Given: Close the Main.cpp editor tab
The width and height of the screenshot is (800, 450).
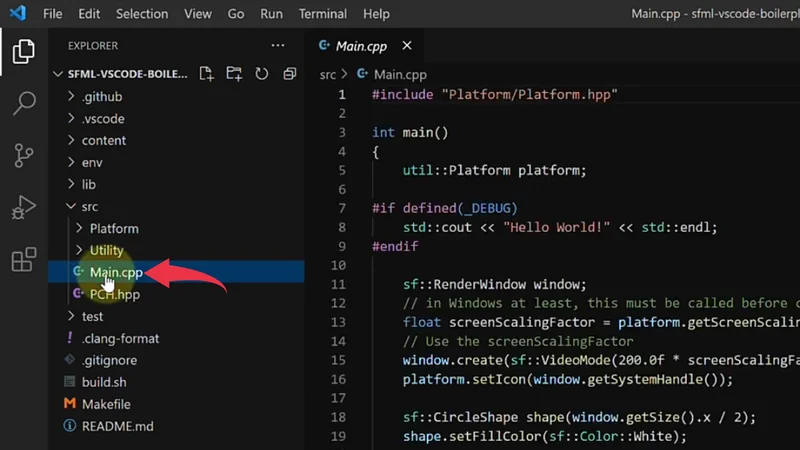Looking at the screenshot, I should (x=407, y=46).
